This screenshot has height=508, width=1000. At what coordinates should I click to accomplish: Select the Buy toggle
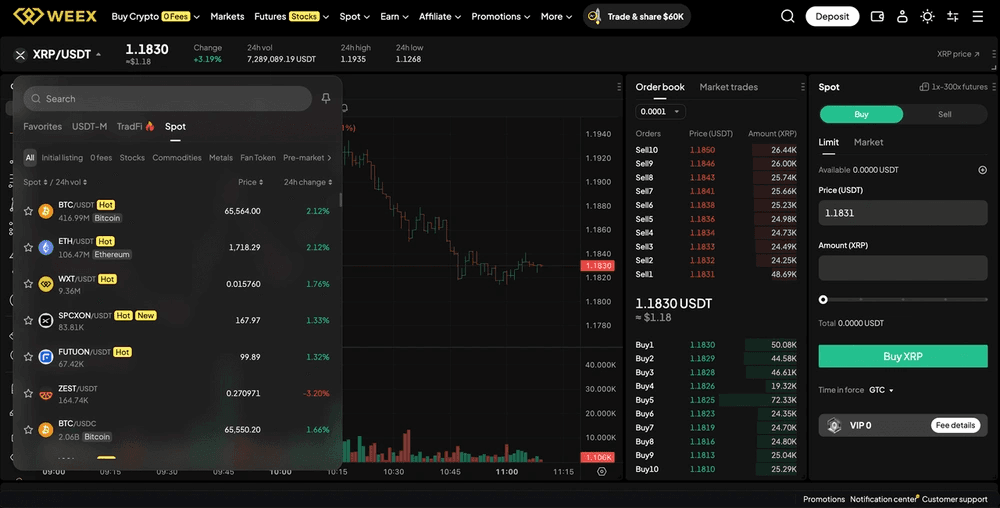(x=861, y=114)
